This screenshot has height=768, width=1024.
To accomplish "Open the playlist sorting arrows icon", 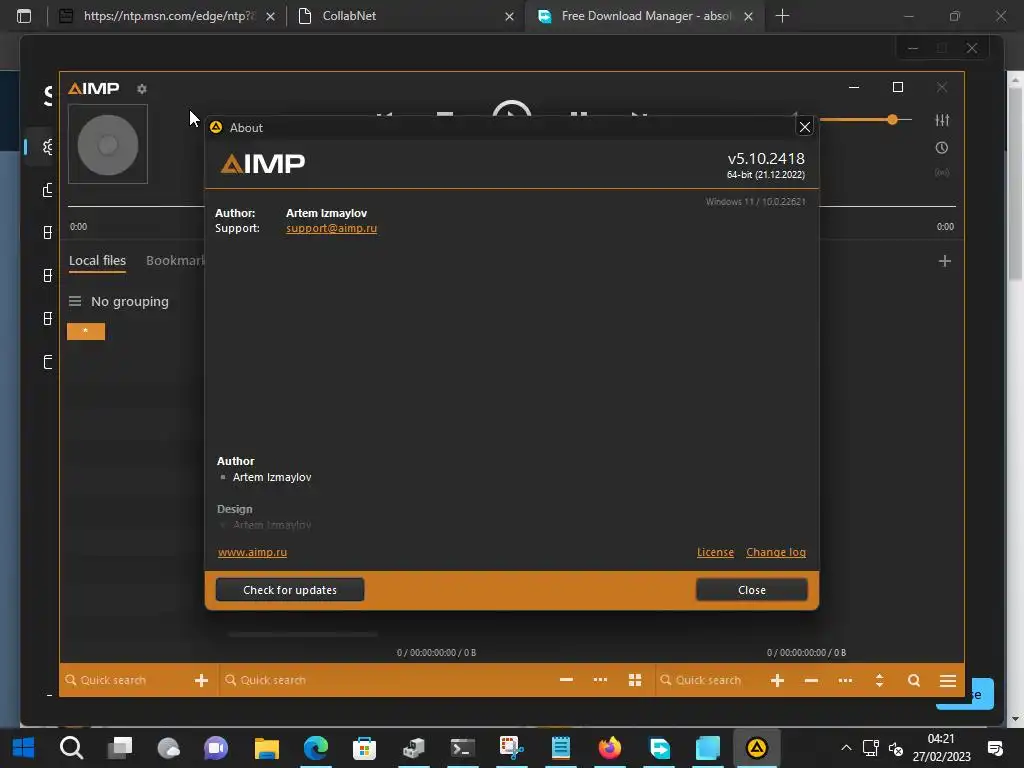I will click(879, 680).
